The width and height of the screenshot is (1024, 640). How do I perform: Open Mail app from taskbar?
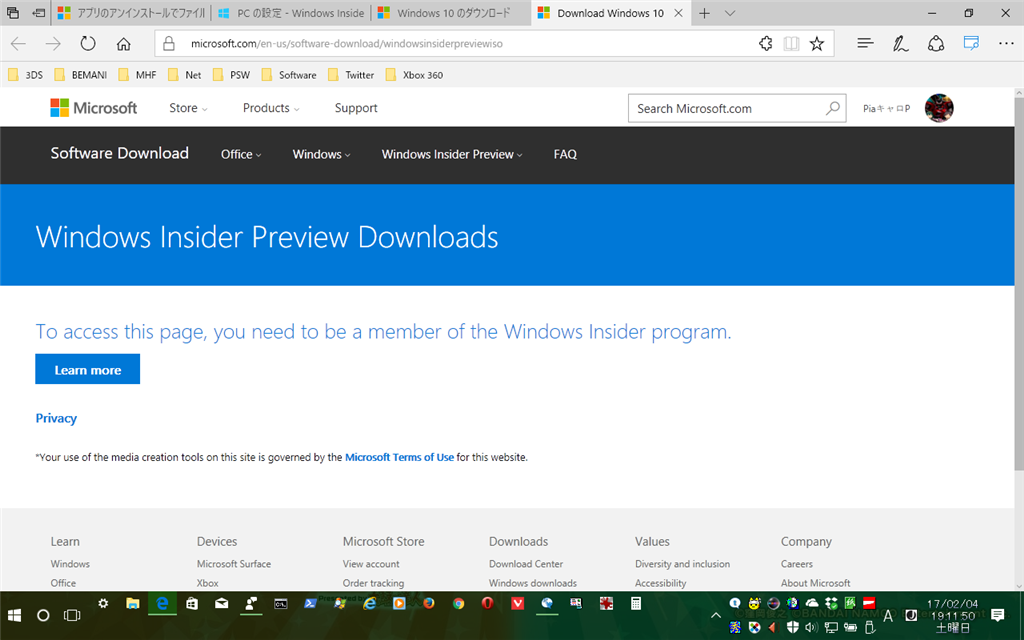point(221,603)
